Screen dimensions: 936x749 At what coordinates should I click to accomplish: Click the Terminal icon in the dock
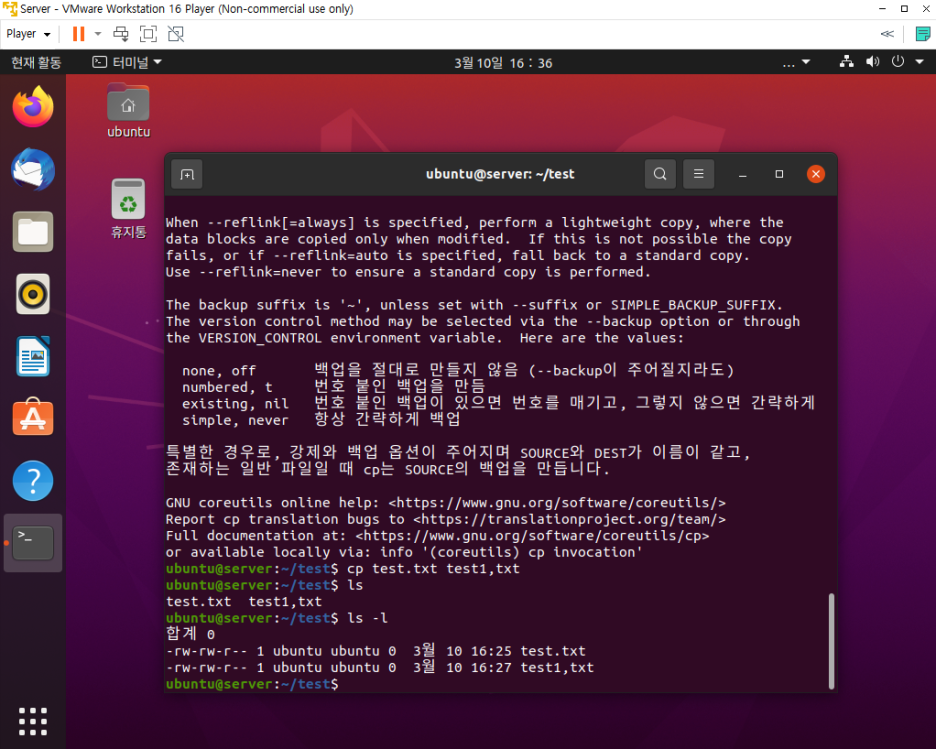coord(33,543)
